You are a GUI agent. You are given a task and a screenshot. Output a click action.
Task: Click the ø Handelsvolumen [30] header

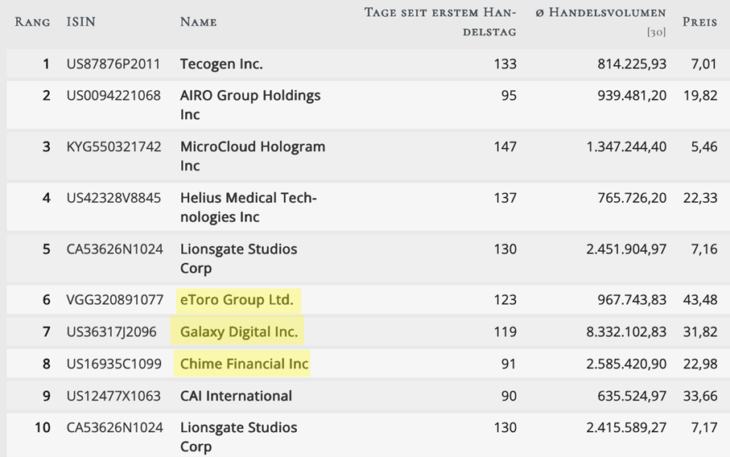(601, 22)
